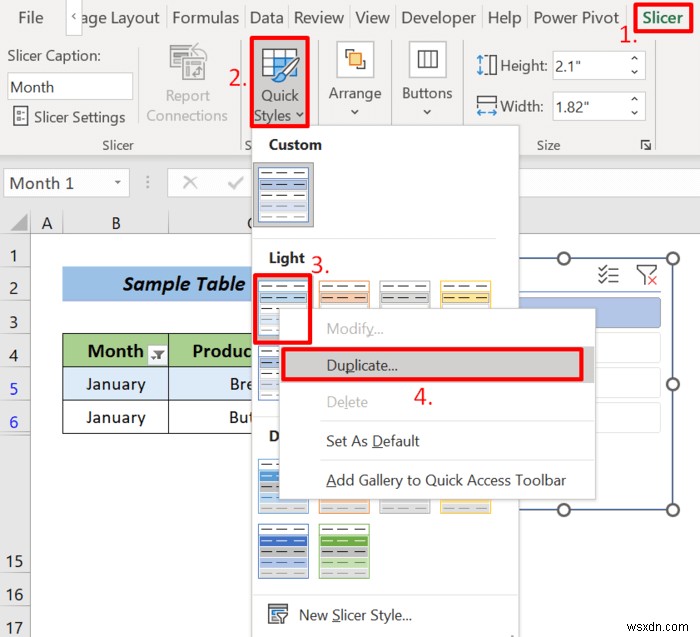Screen dimensions: 700x637
Task: Open the Month column filter dropdown
Action: tap(157, 354)
